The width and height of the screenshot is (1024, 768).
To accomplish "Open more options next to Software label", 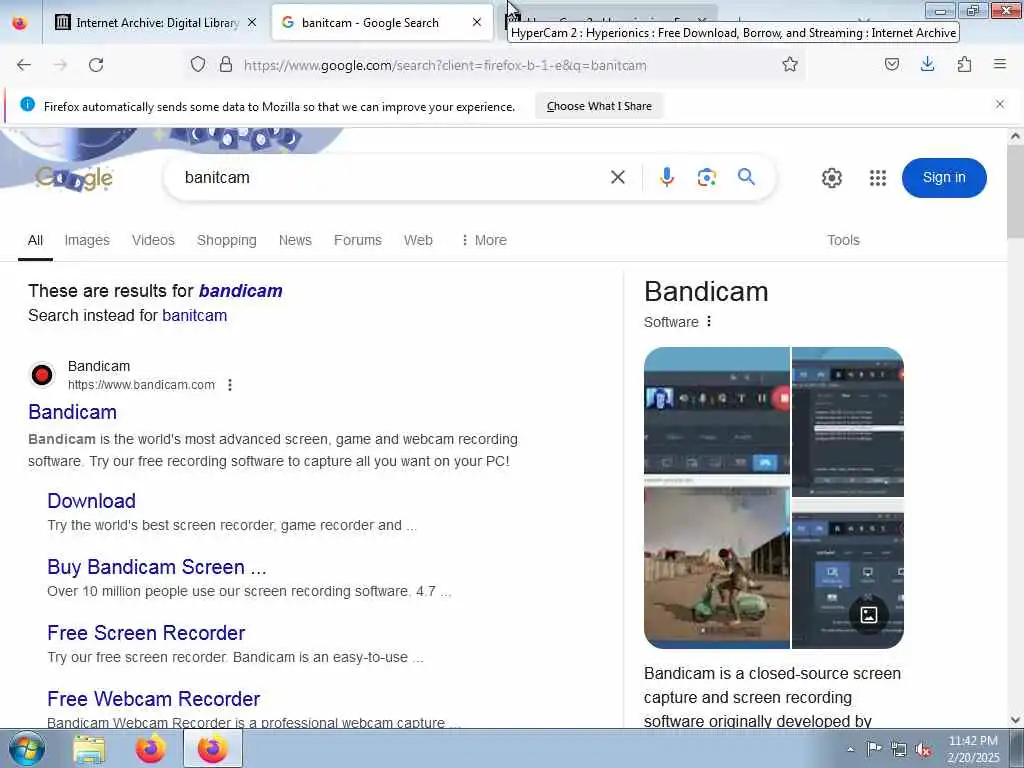I will tap(709, 321).
